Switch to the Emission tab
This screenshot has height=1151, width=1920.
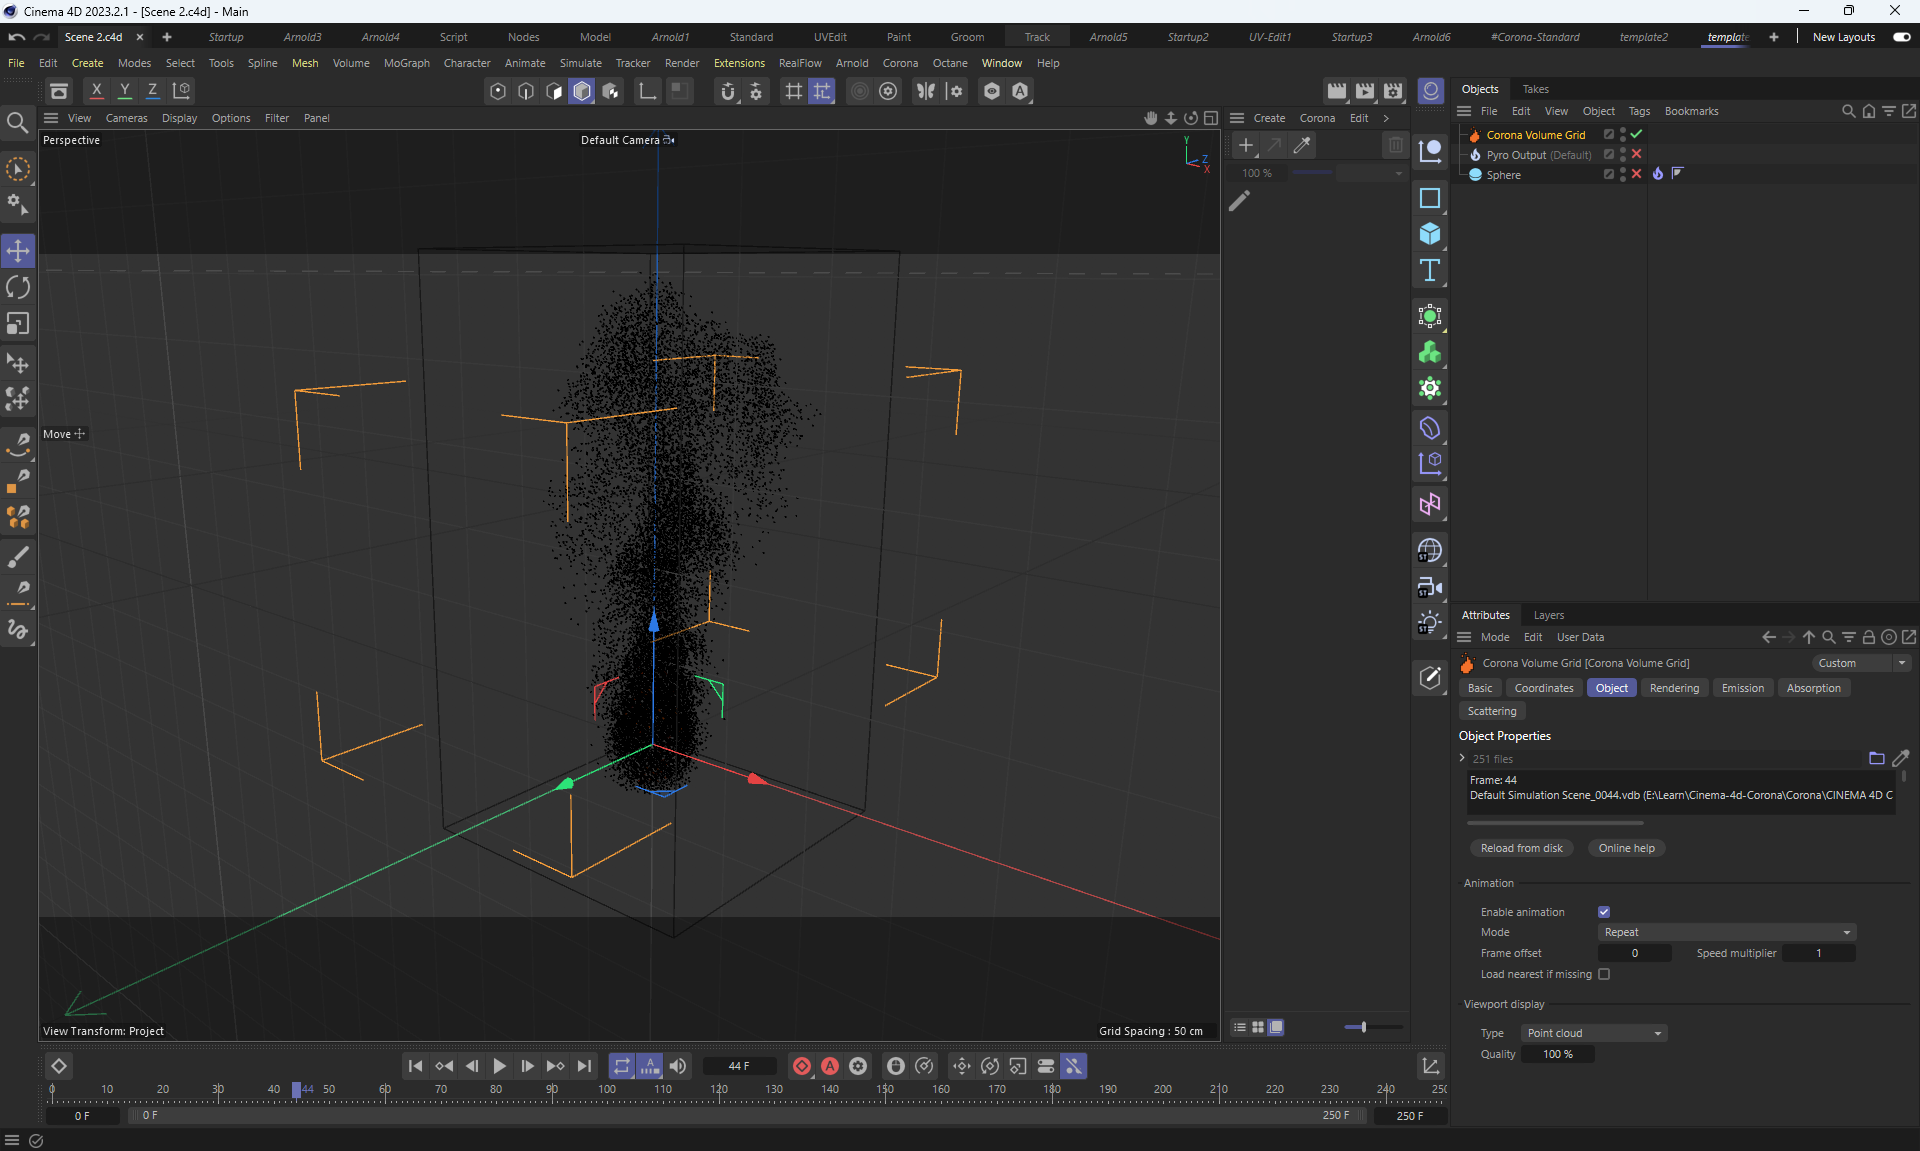pyautogui.click(x=1742, y=688)
